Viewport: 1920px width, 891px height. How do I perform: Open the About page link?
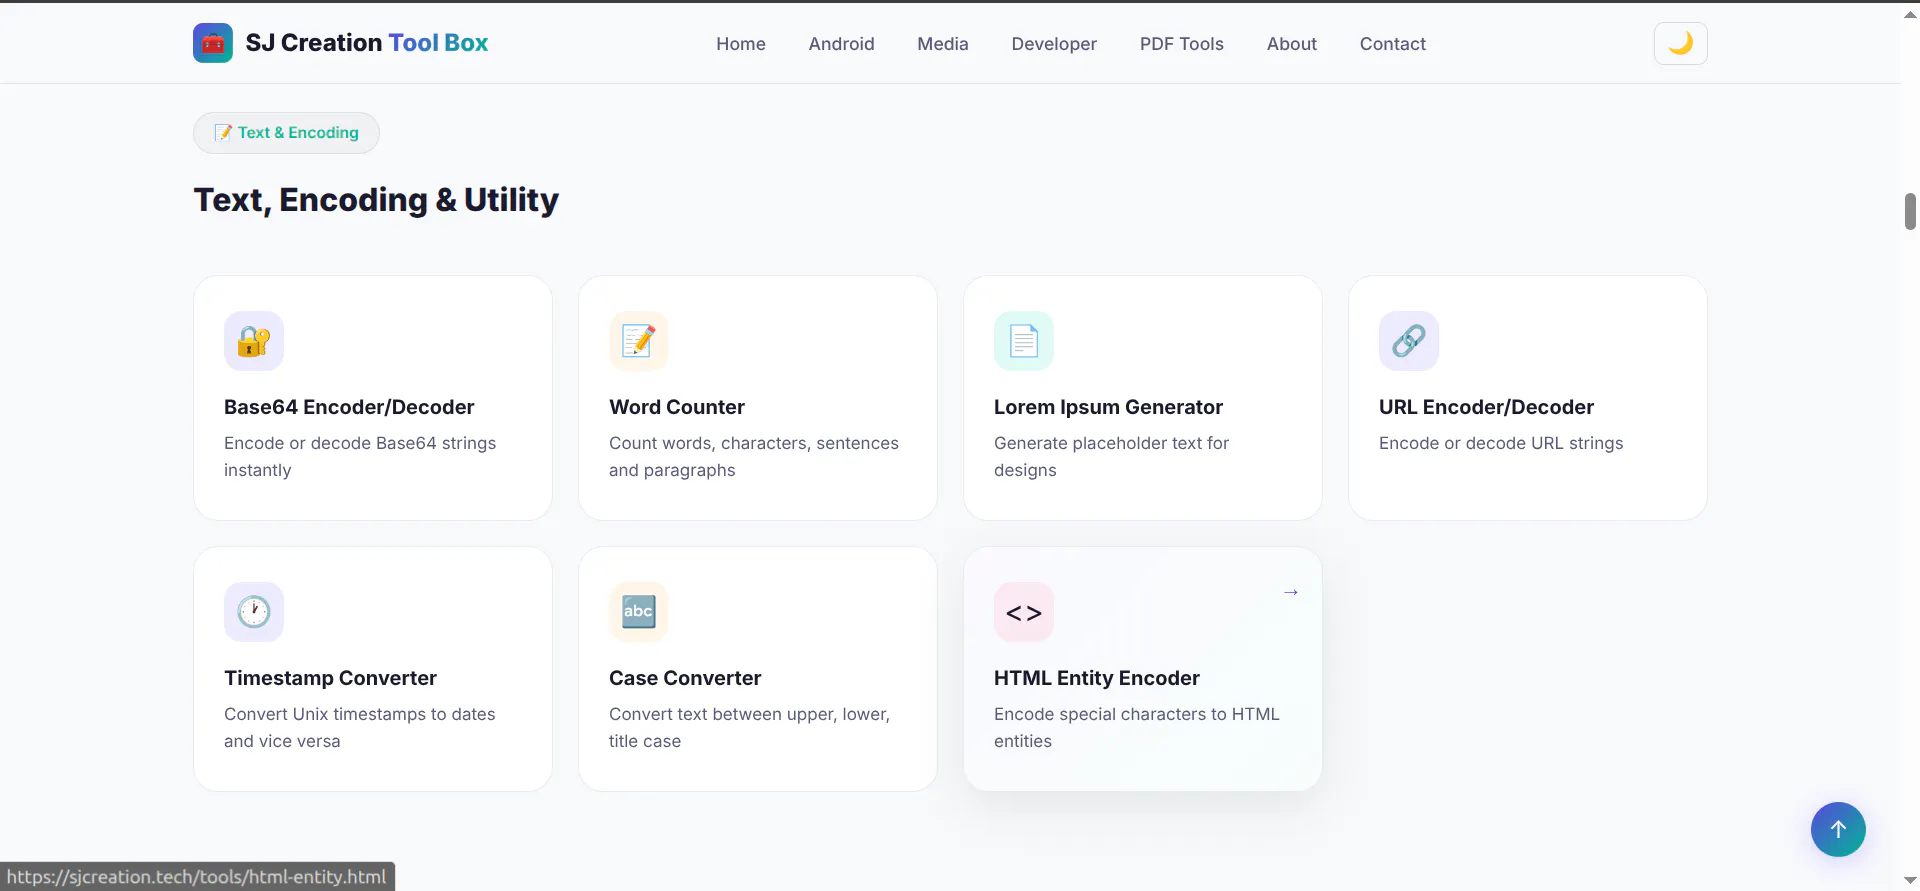pos(1292,44)
